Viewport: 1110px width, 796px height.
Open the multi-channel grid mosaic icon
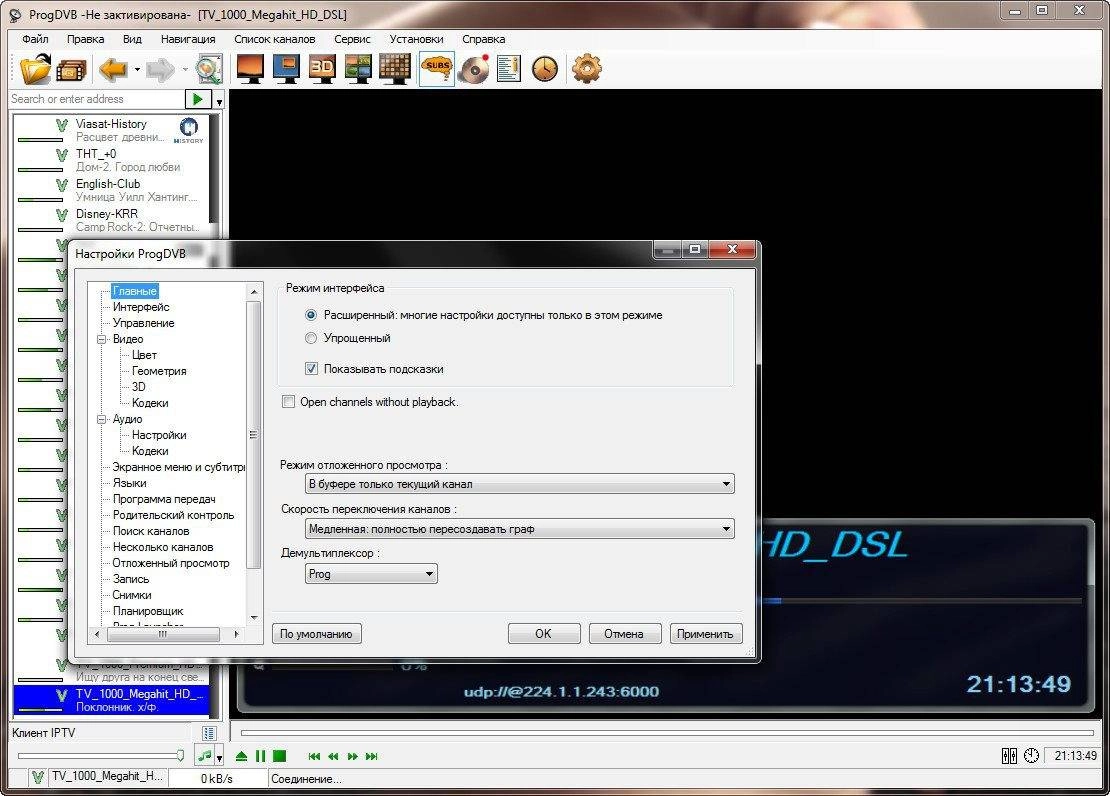[x=395, y=69]
